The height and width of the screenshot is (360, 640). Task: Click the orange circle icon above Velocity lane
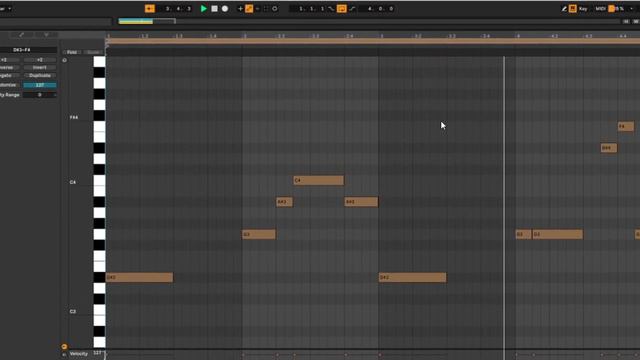(x=64, y=347)
